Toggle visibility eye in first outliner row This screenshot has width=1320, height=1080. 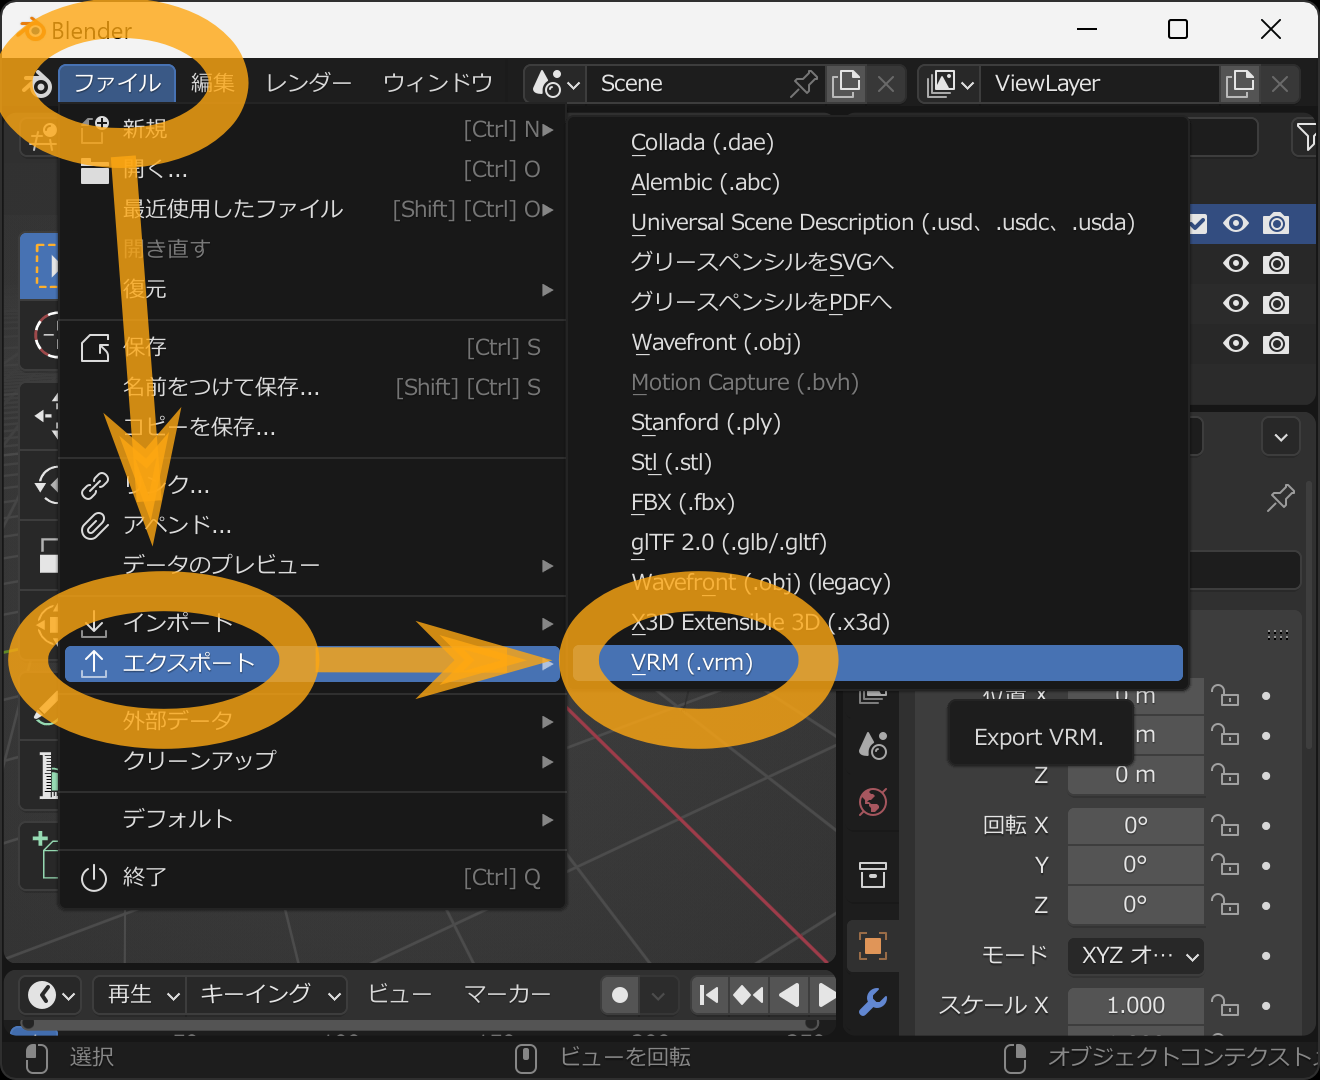click(x=1236, y=223)
